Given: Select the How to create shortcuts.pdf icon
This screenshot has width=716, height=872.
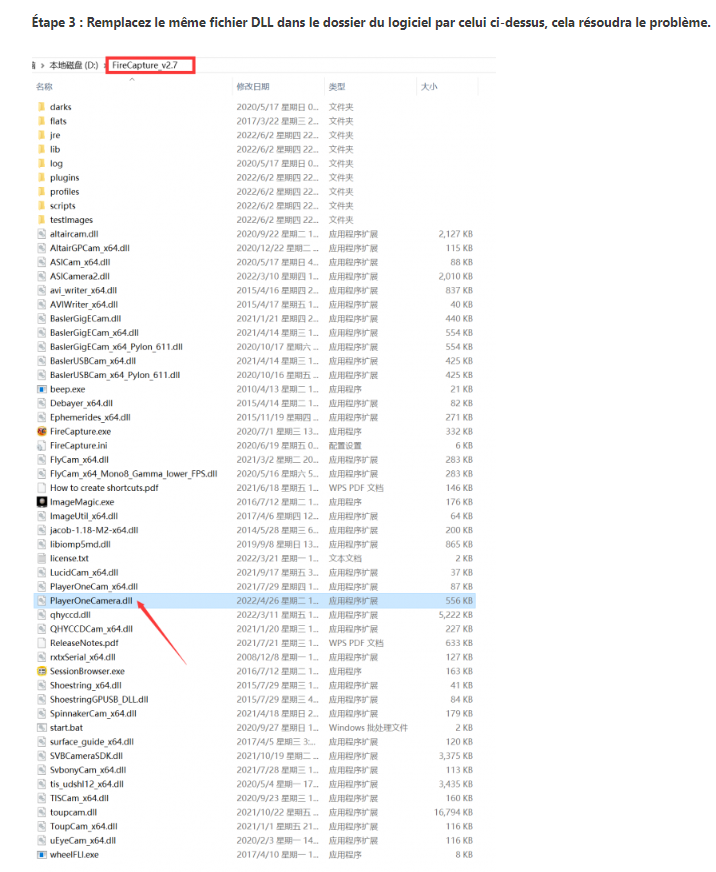Looking at the screenshot, I should click(x=42, y=488).
